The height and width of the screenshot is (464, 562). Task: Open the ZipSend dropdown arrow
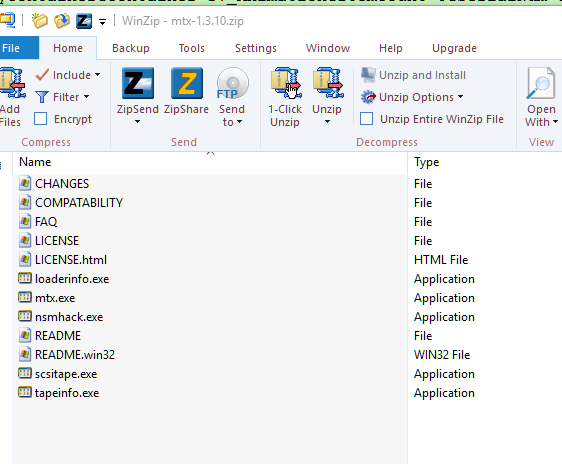click(x=137, y=122)
